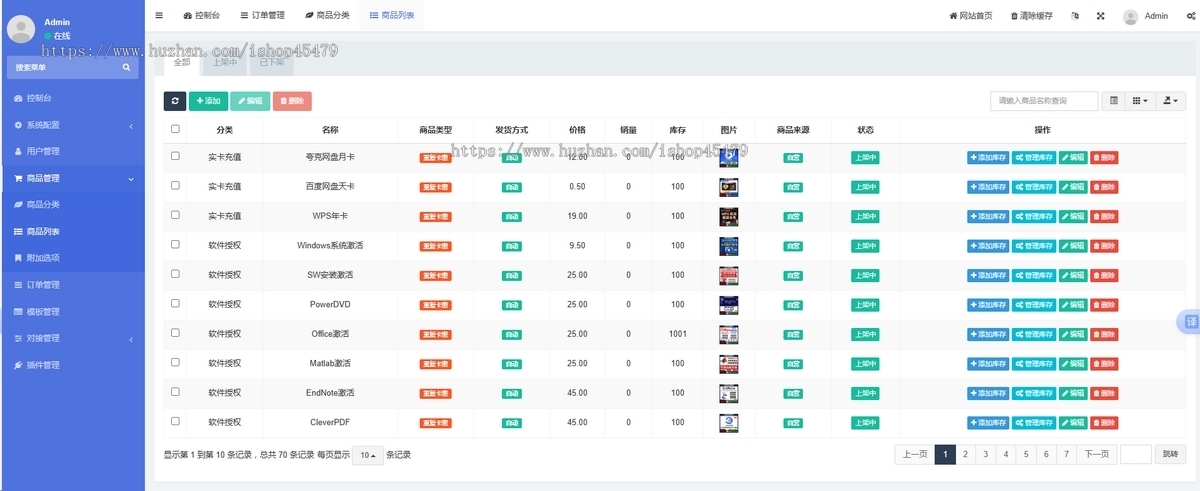
Task: Go to page 7 of the list
Action: (x=1067, y=454)
